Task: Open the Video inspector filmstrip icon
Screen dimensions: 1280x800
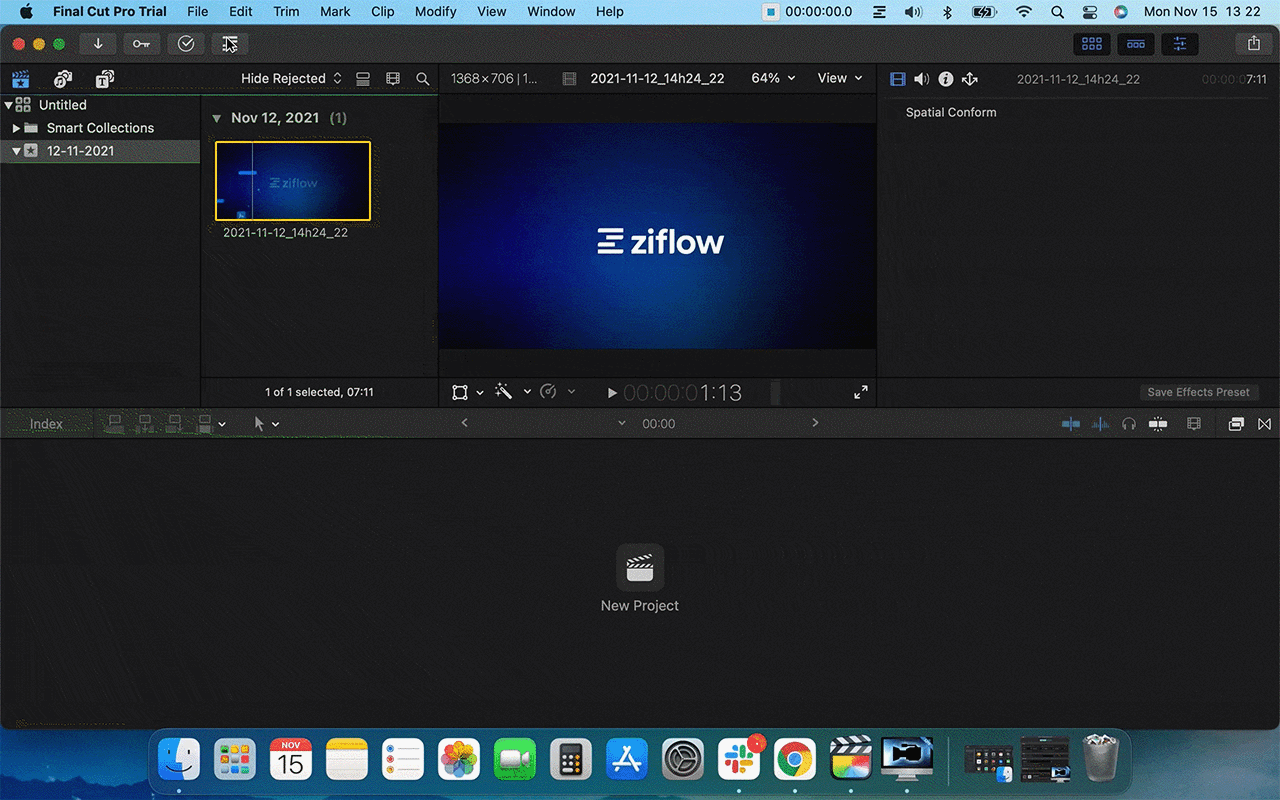Action: [897, 79]
